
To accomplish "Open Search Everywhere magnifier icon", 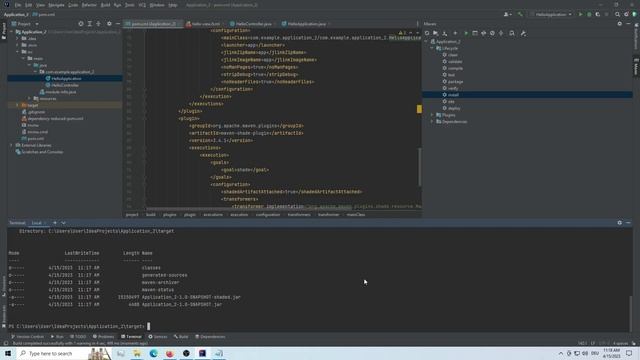I will click(x=617, y=14).
